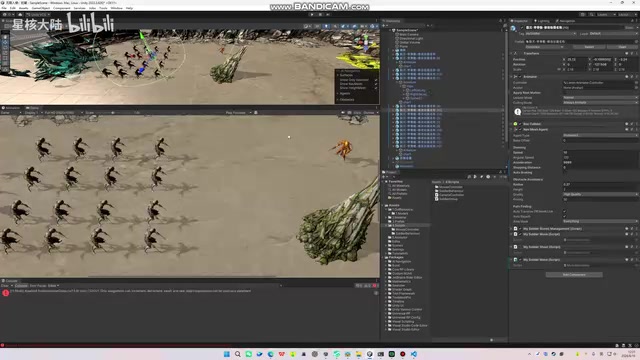
Task: Open taskbar Search
Action: coord(238,354)
